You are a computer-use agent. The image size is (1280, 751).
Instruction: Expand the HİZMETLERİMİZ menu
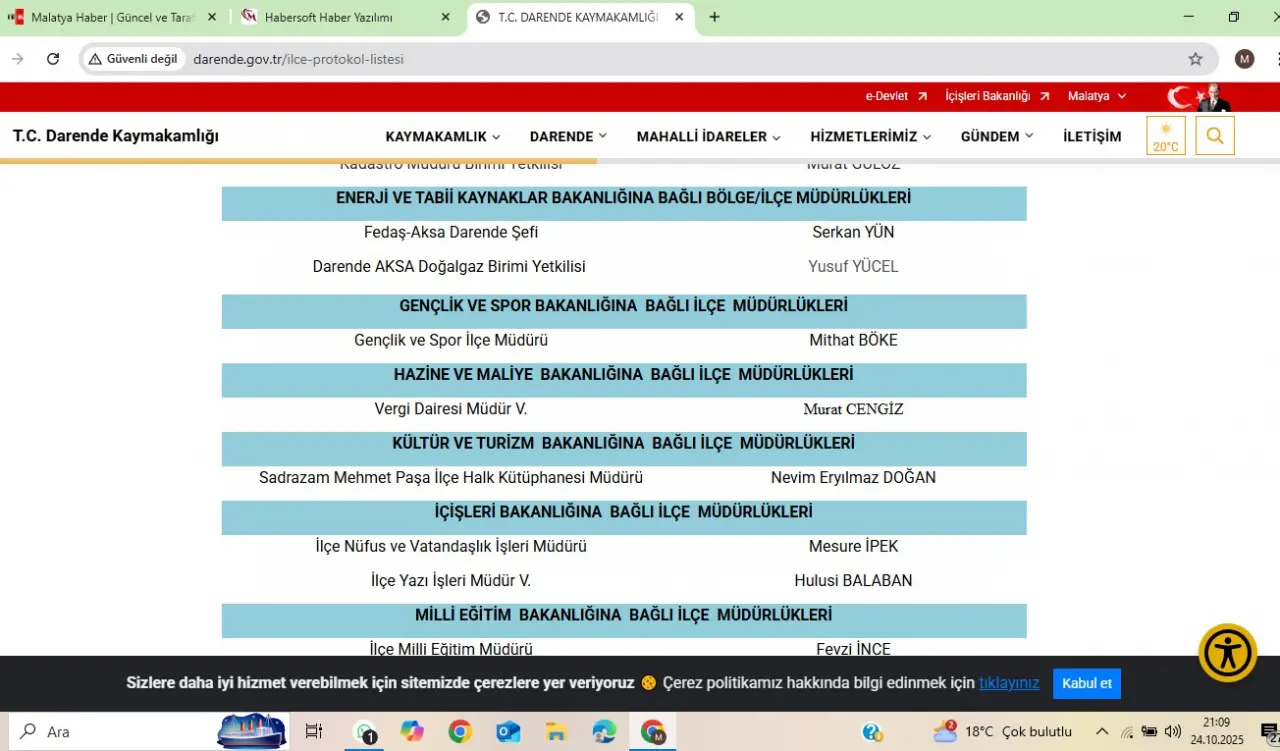870,137
